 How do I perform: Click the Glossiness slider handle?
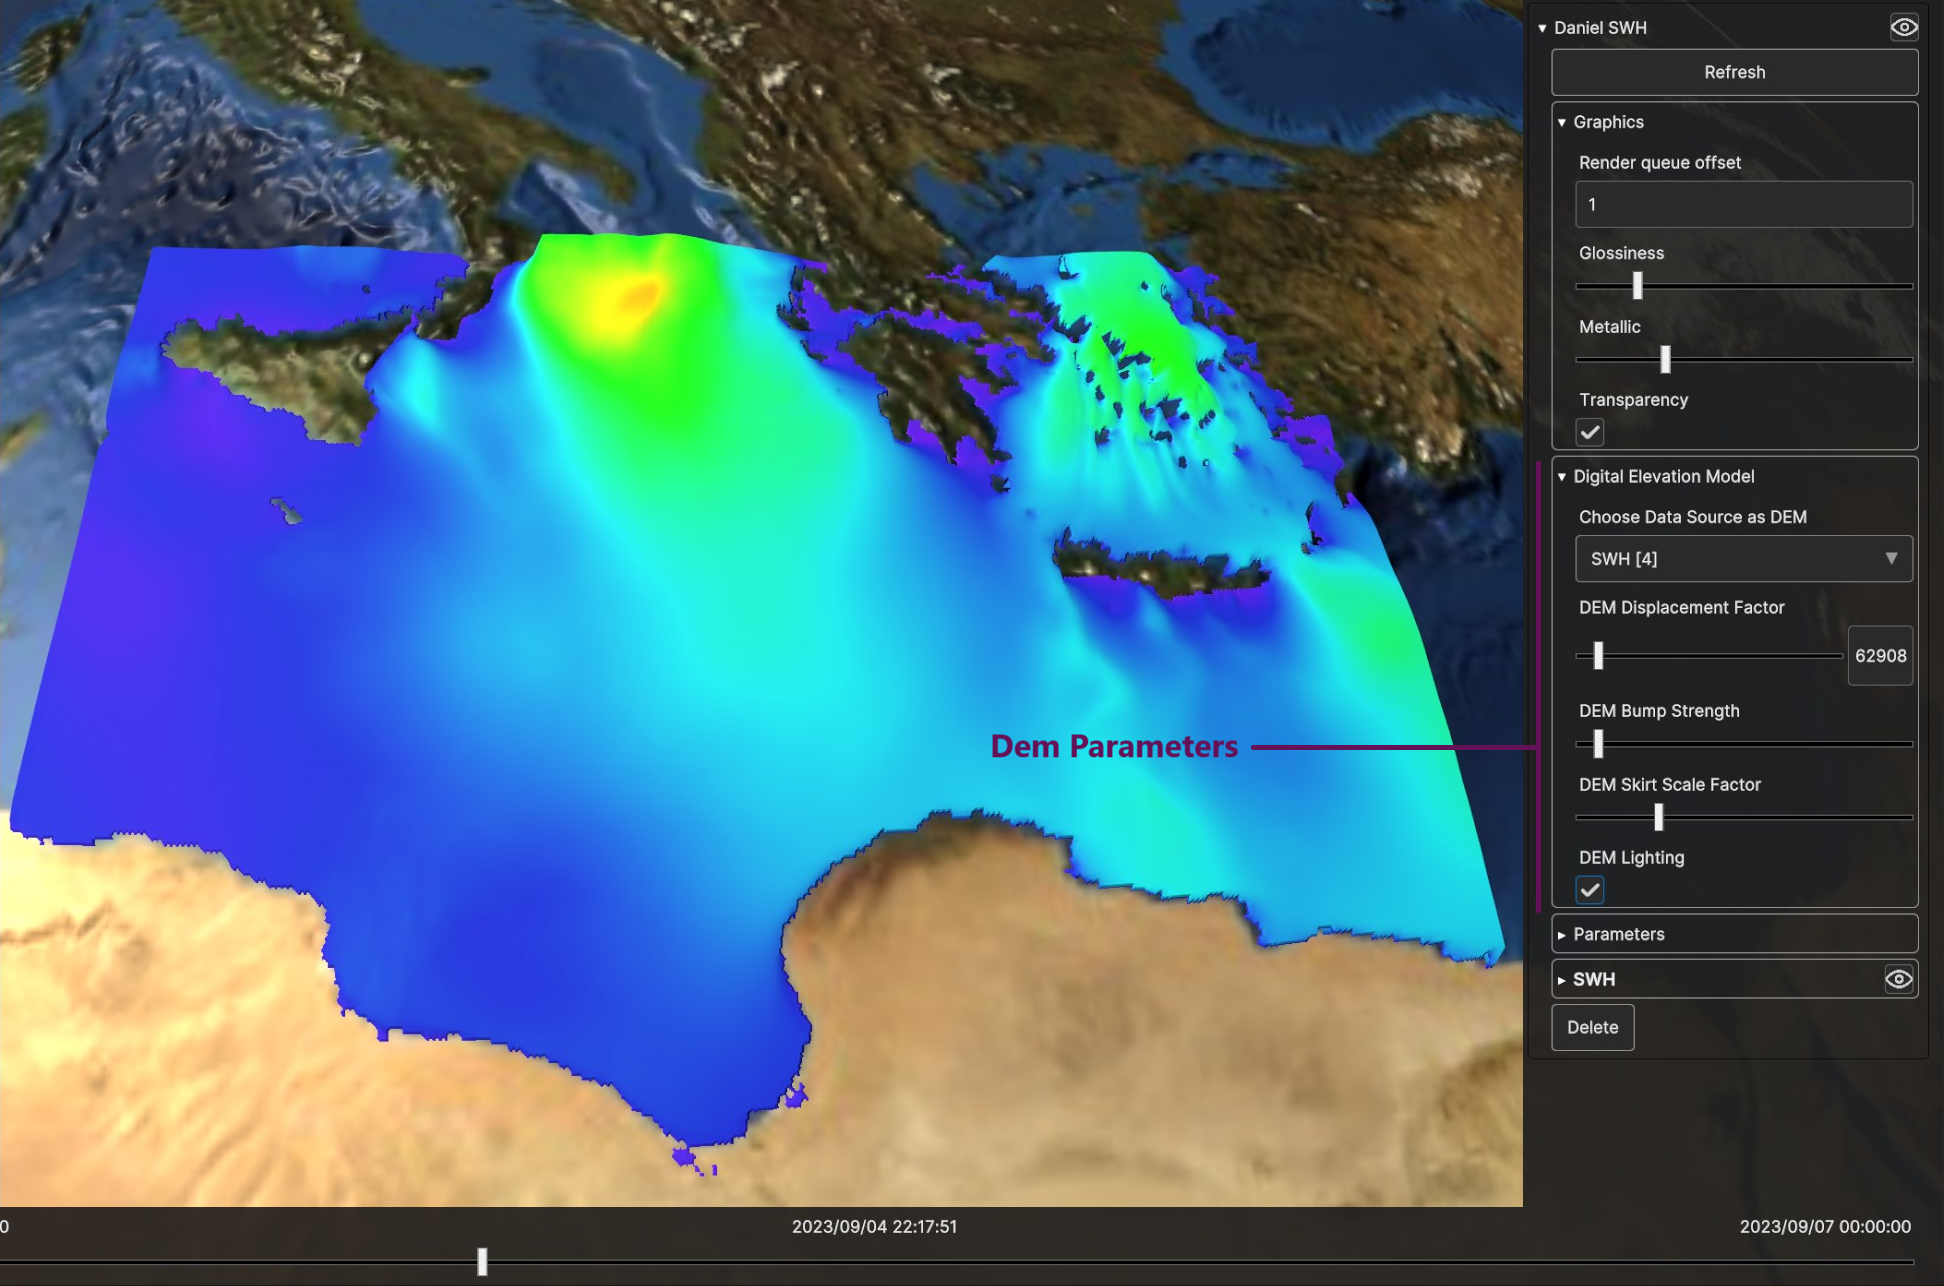click(x=1637, y=286)
